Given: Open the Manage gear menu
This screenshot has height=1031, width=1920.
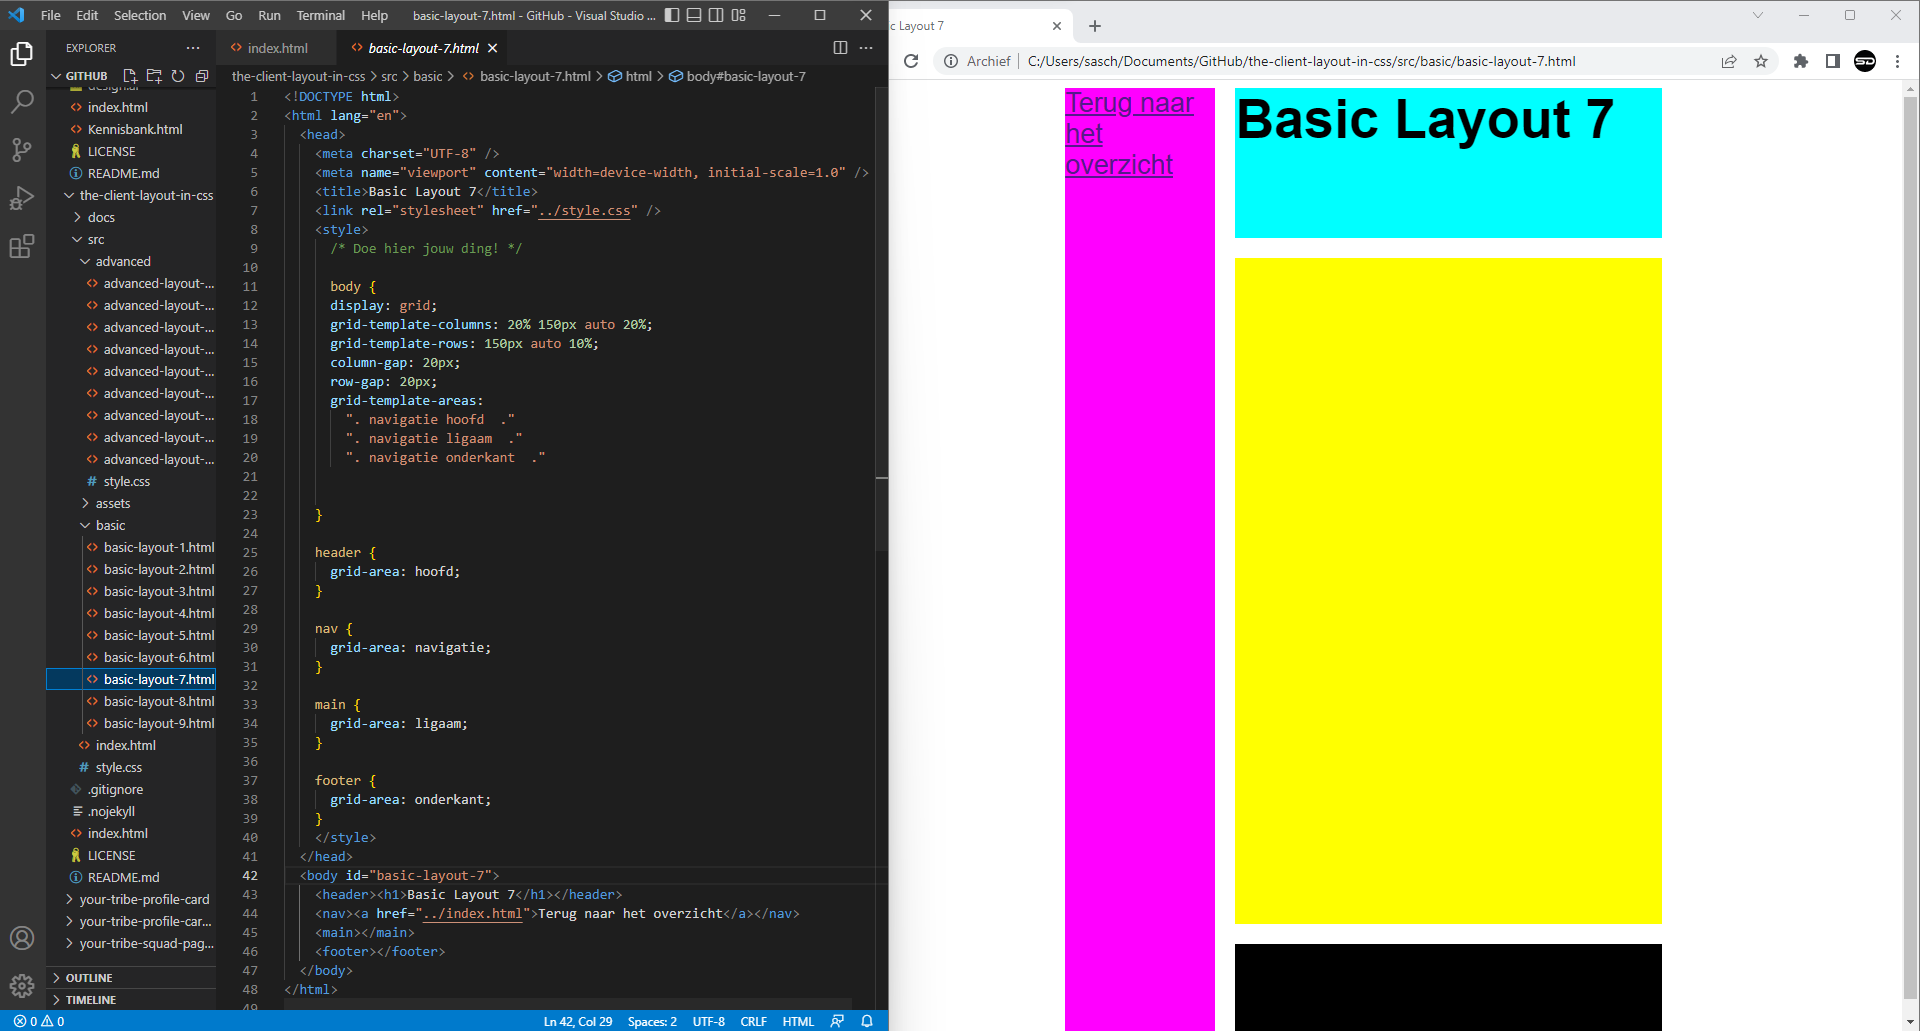Looking at the screenshot, I should tap(22, 986).
